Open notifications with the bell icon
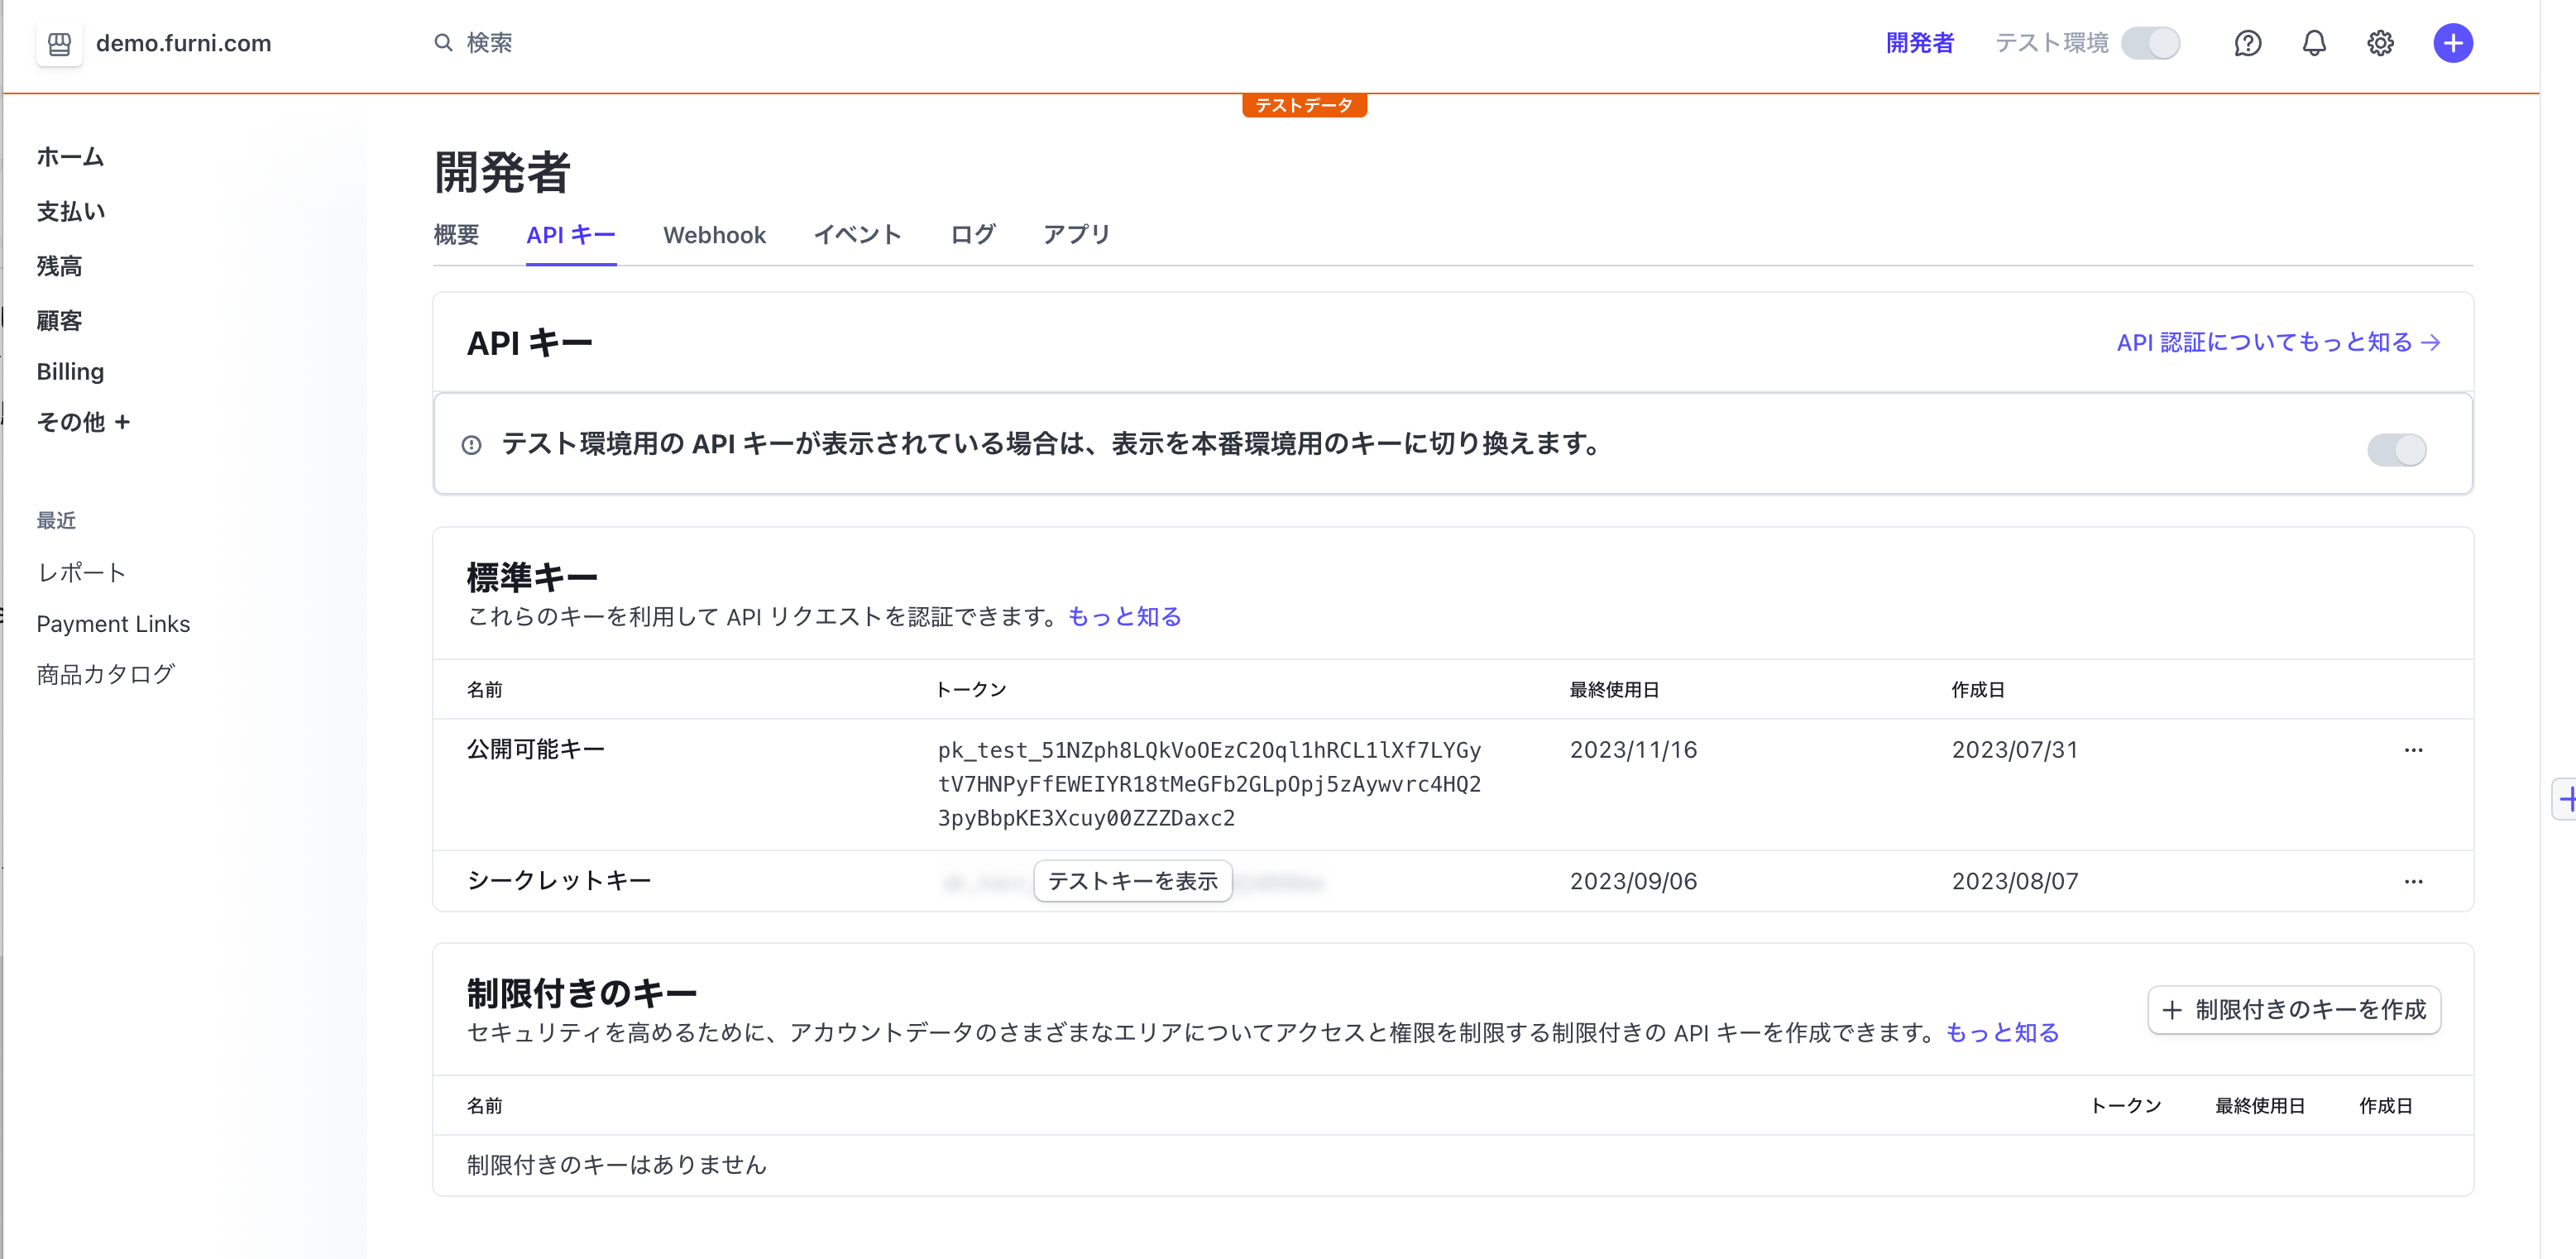 2314,43
